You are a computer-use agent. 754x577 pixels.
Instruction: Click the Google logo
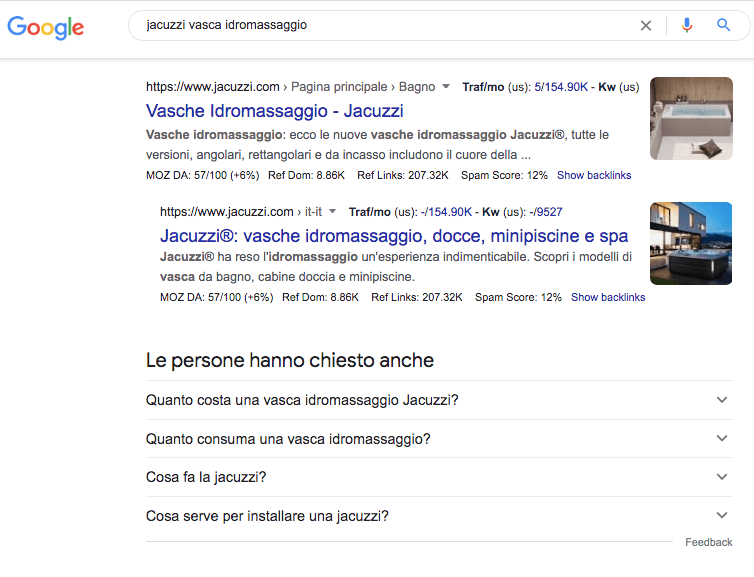tap(45, 27)
